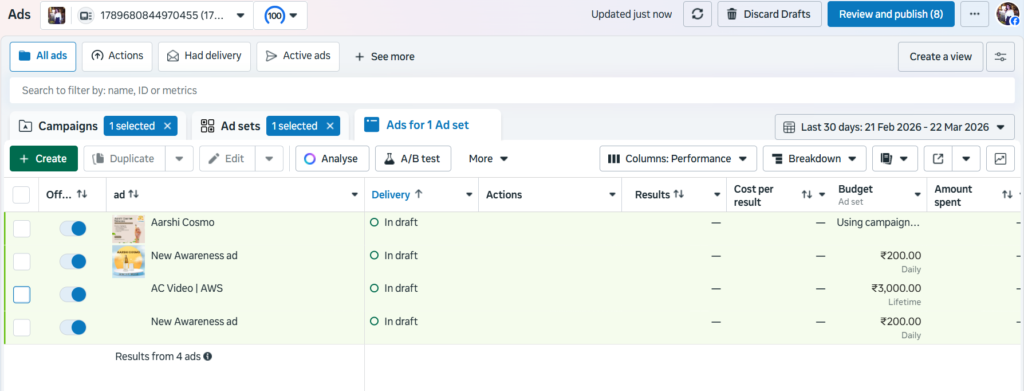Click Review and publish (8)
This screenshot has width=1024, height=391.
[x=891, y=14]
